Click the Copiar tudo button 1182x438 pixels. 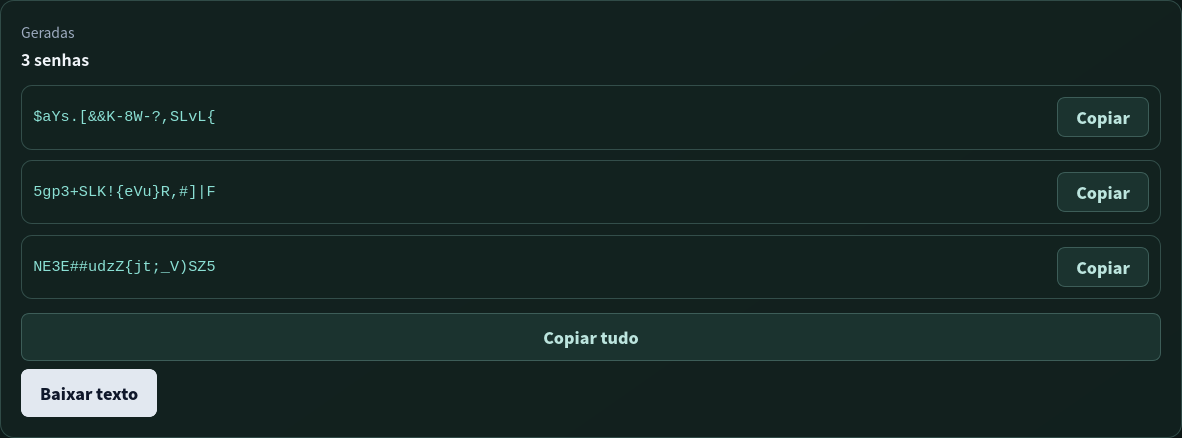590,337
